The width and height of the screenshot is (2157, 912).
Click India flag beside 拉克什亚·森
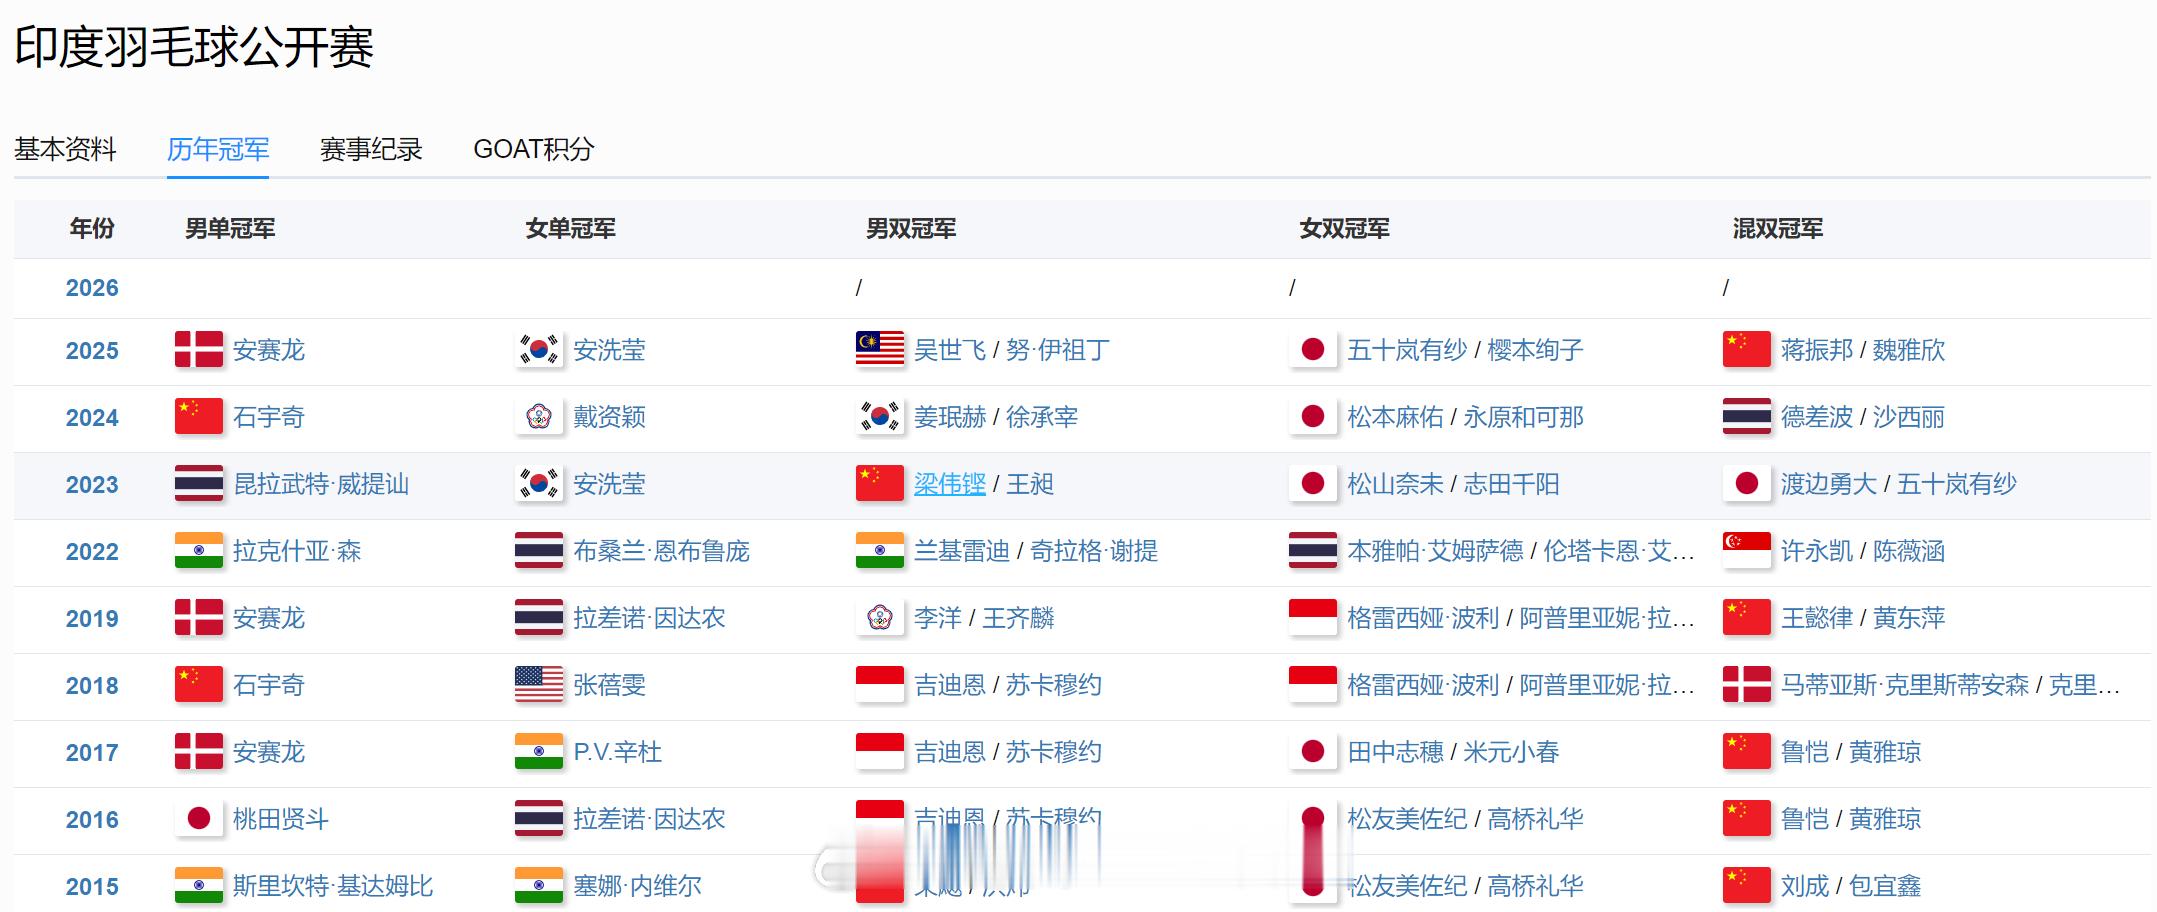pyautogui.click(x=198, y=551)
